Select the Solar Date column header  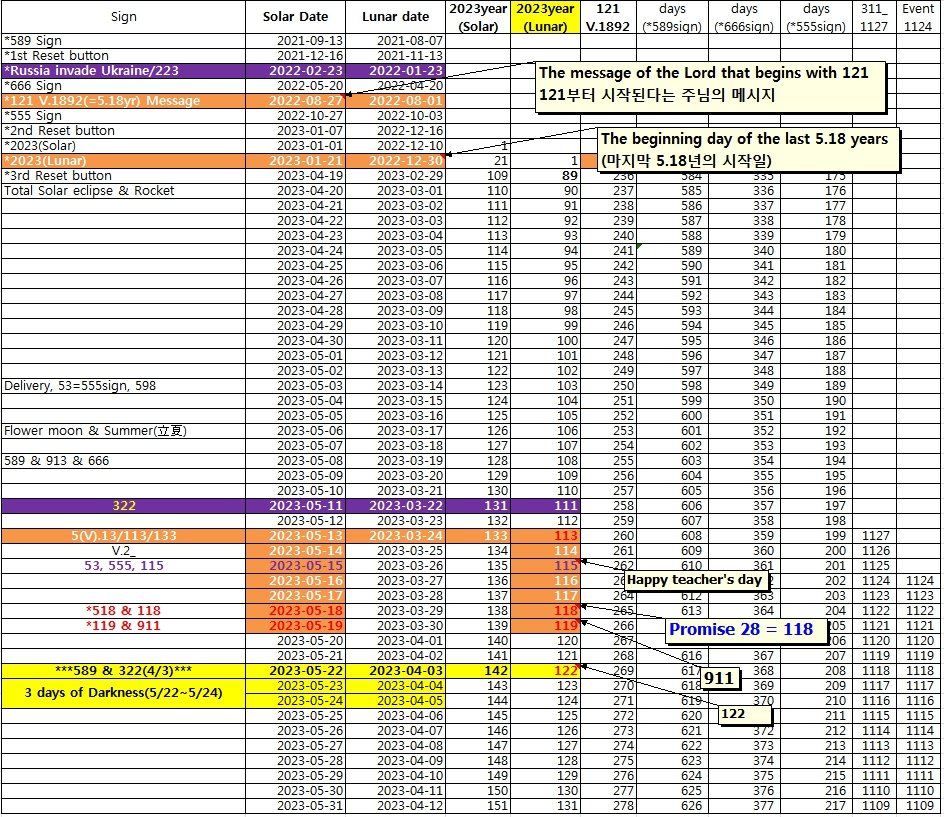click(295, 17)
